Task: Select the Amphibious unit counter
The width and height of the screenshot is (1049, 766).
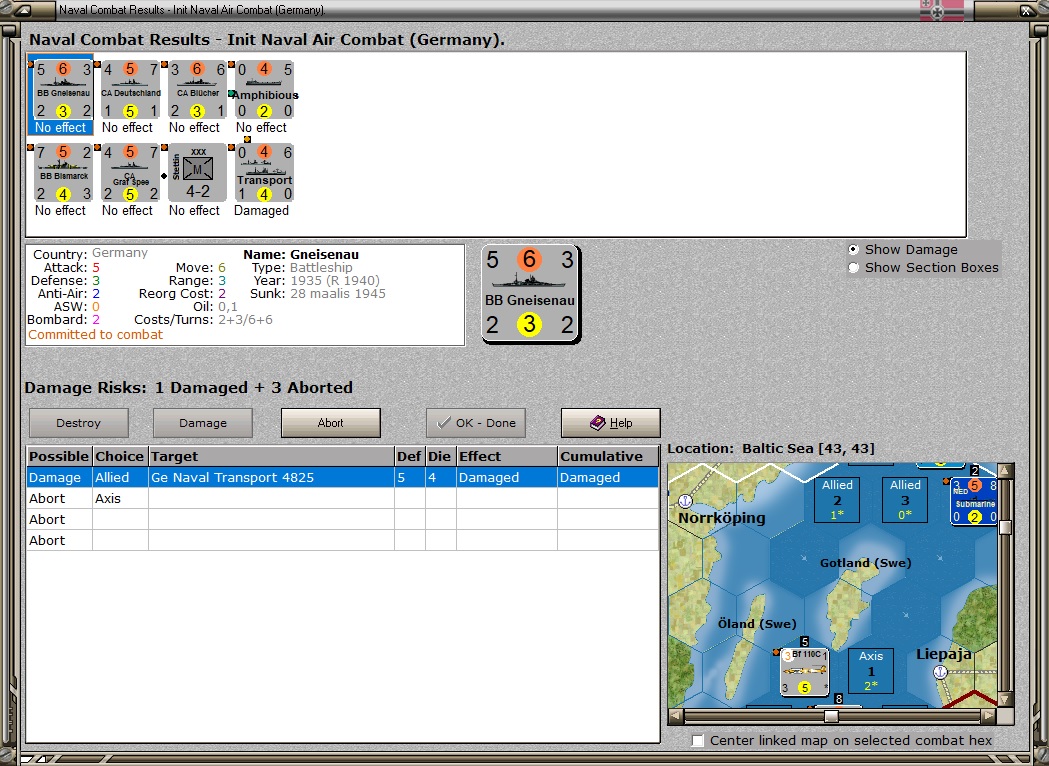Action: tap(264, 90)
